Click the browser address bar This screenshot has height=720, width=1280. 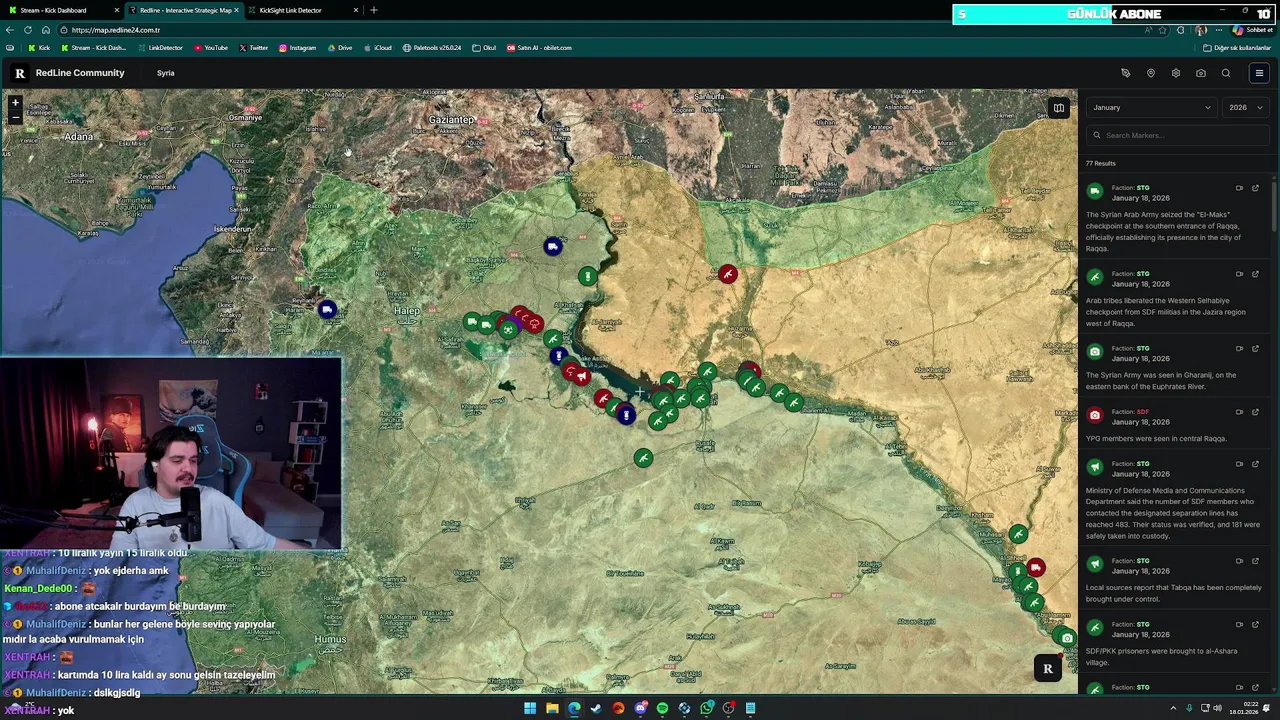click(x=600, y=30)
